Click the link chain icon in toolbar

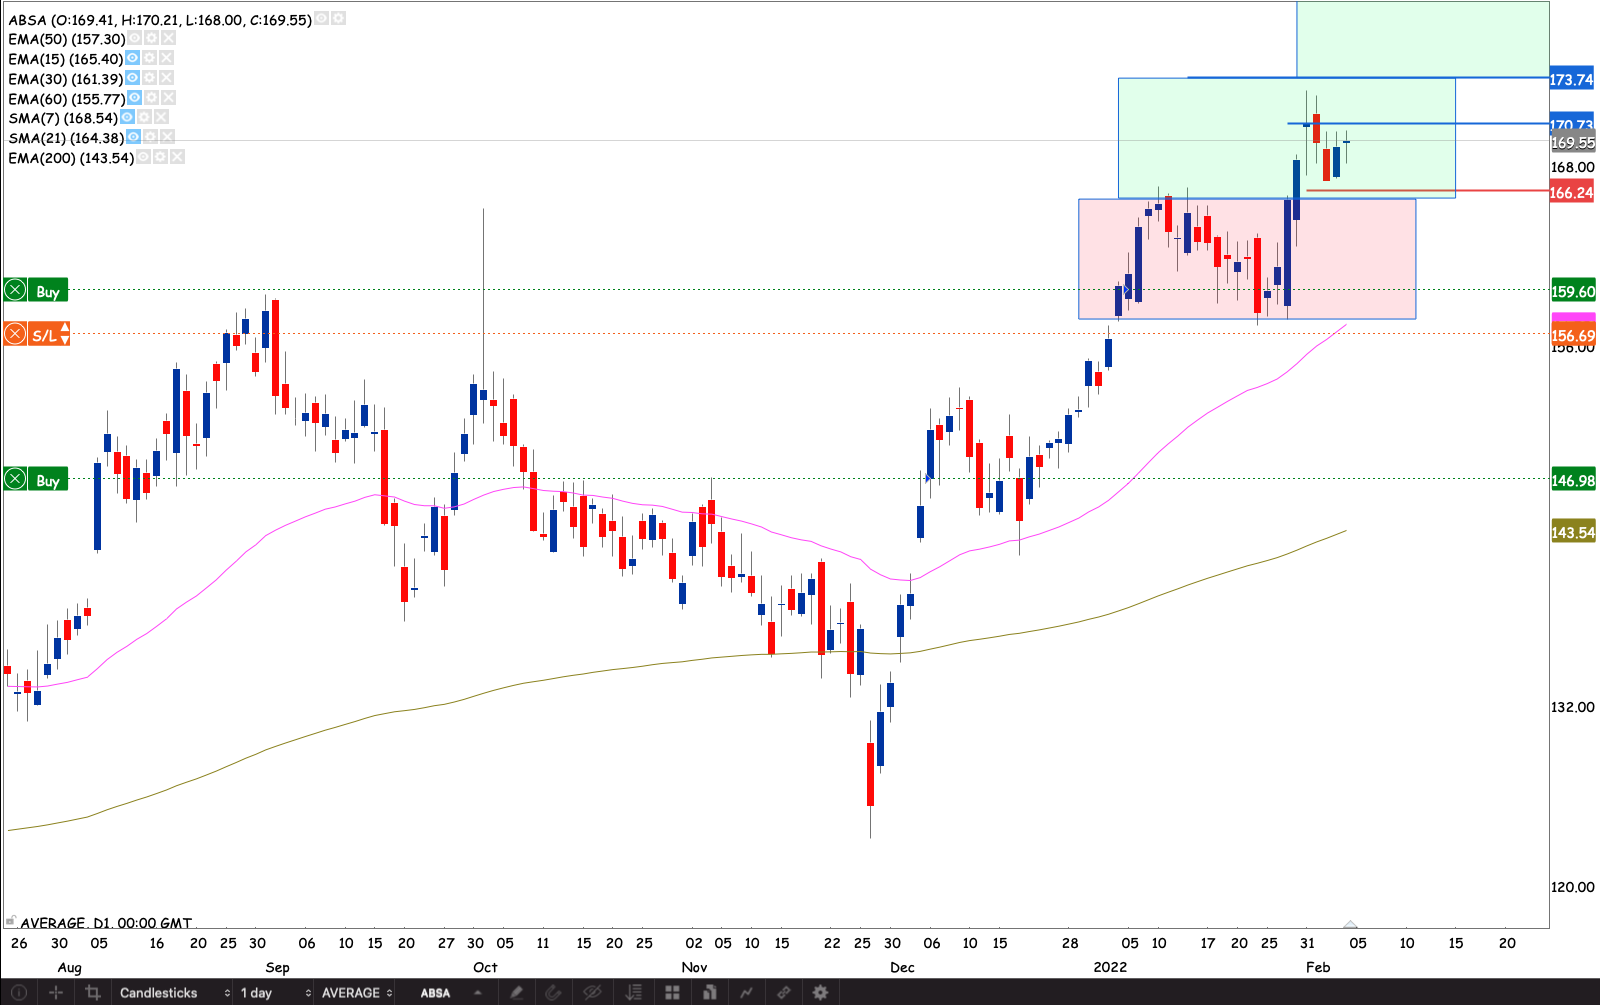784,993
